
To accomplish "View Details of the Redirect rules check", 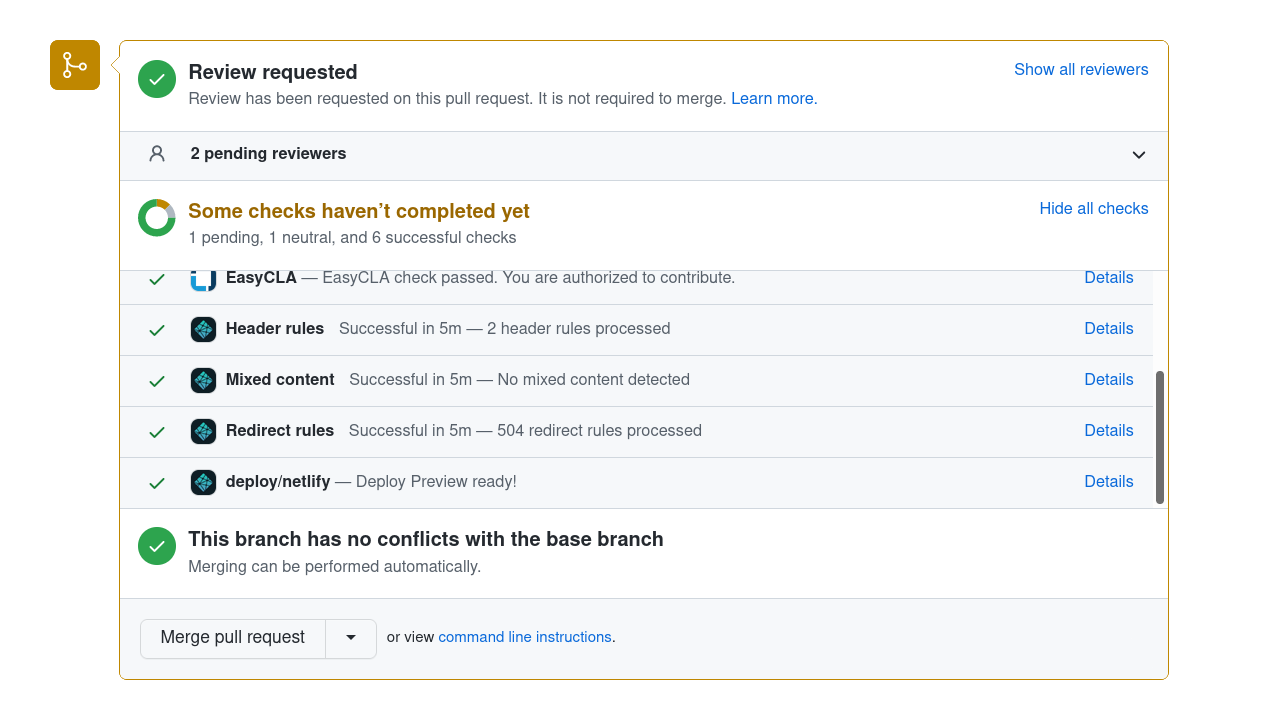I will coord(1108,430).
